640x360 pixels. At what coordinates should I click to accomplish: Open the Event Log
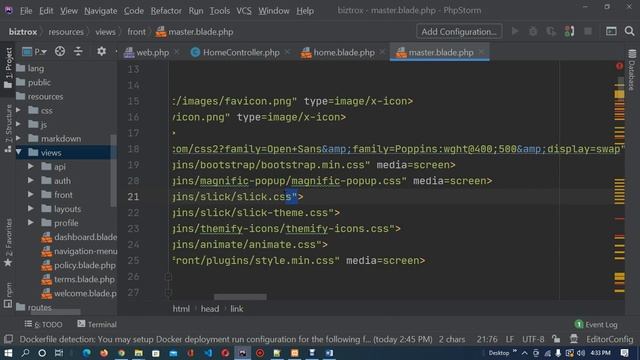(x=596, y=325)
